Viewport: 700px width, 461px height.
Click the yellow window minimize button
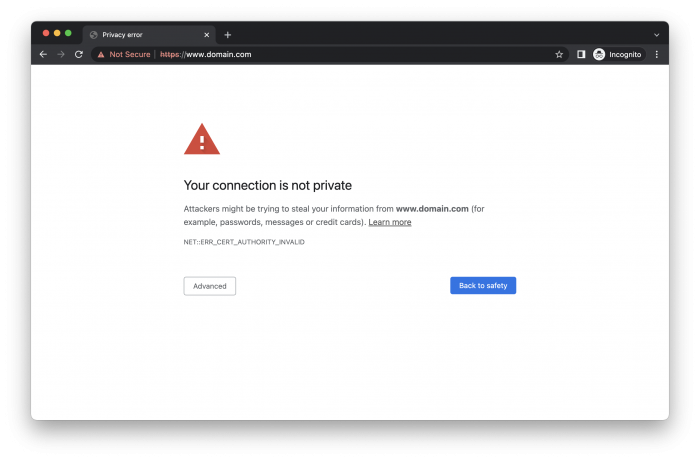pyautogui.click(x=56, y=33)
